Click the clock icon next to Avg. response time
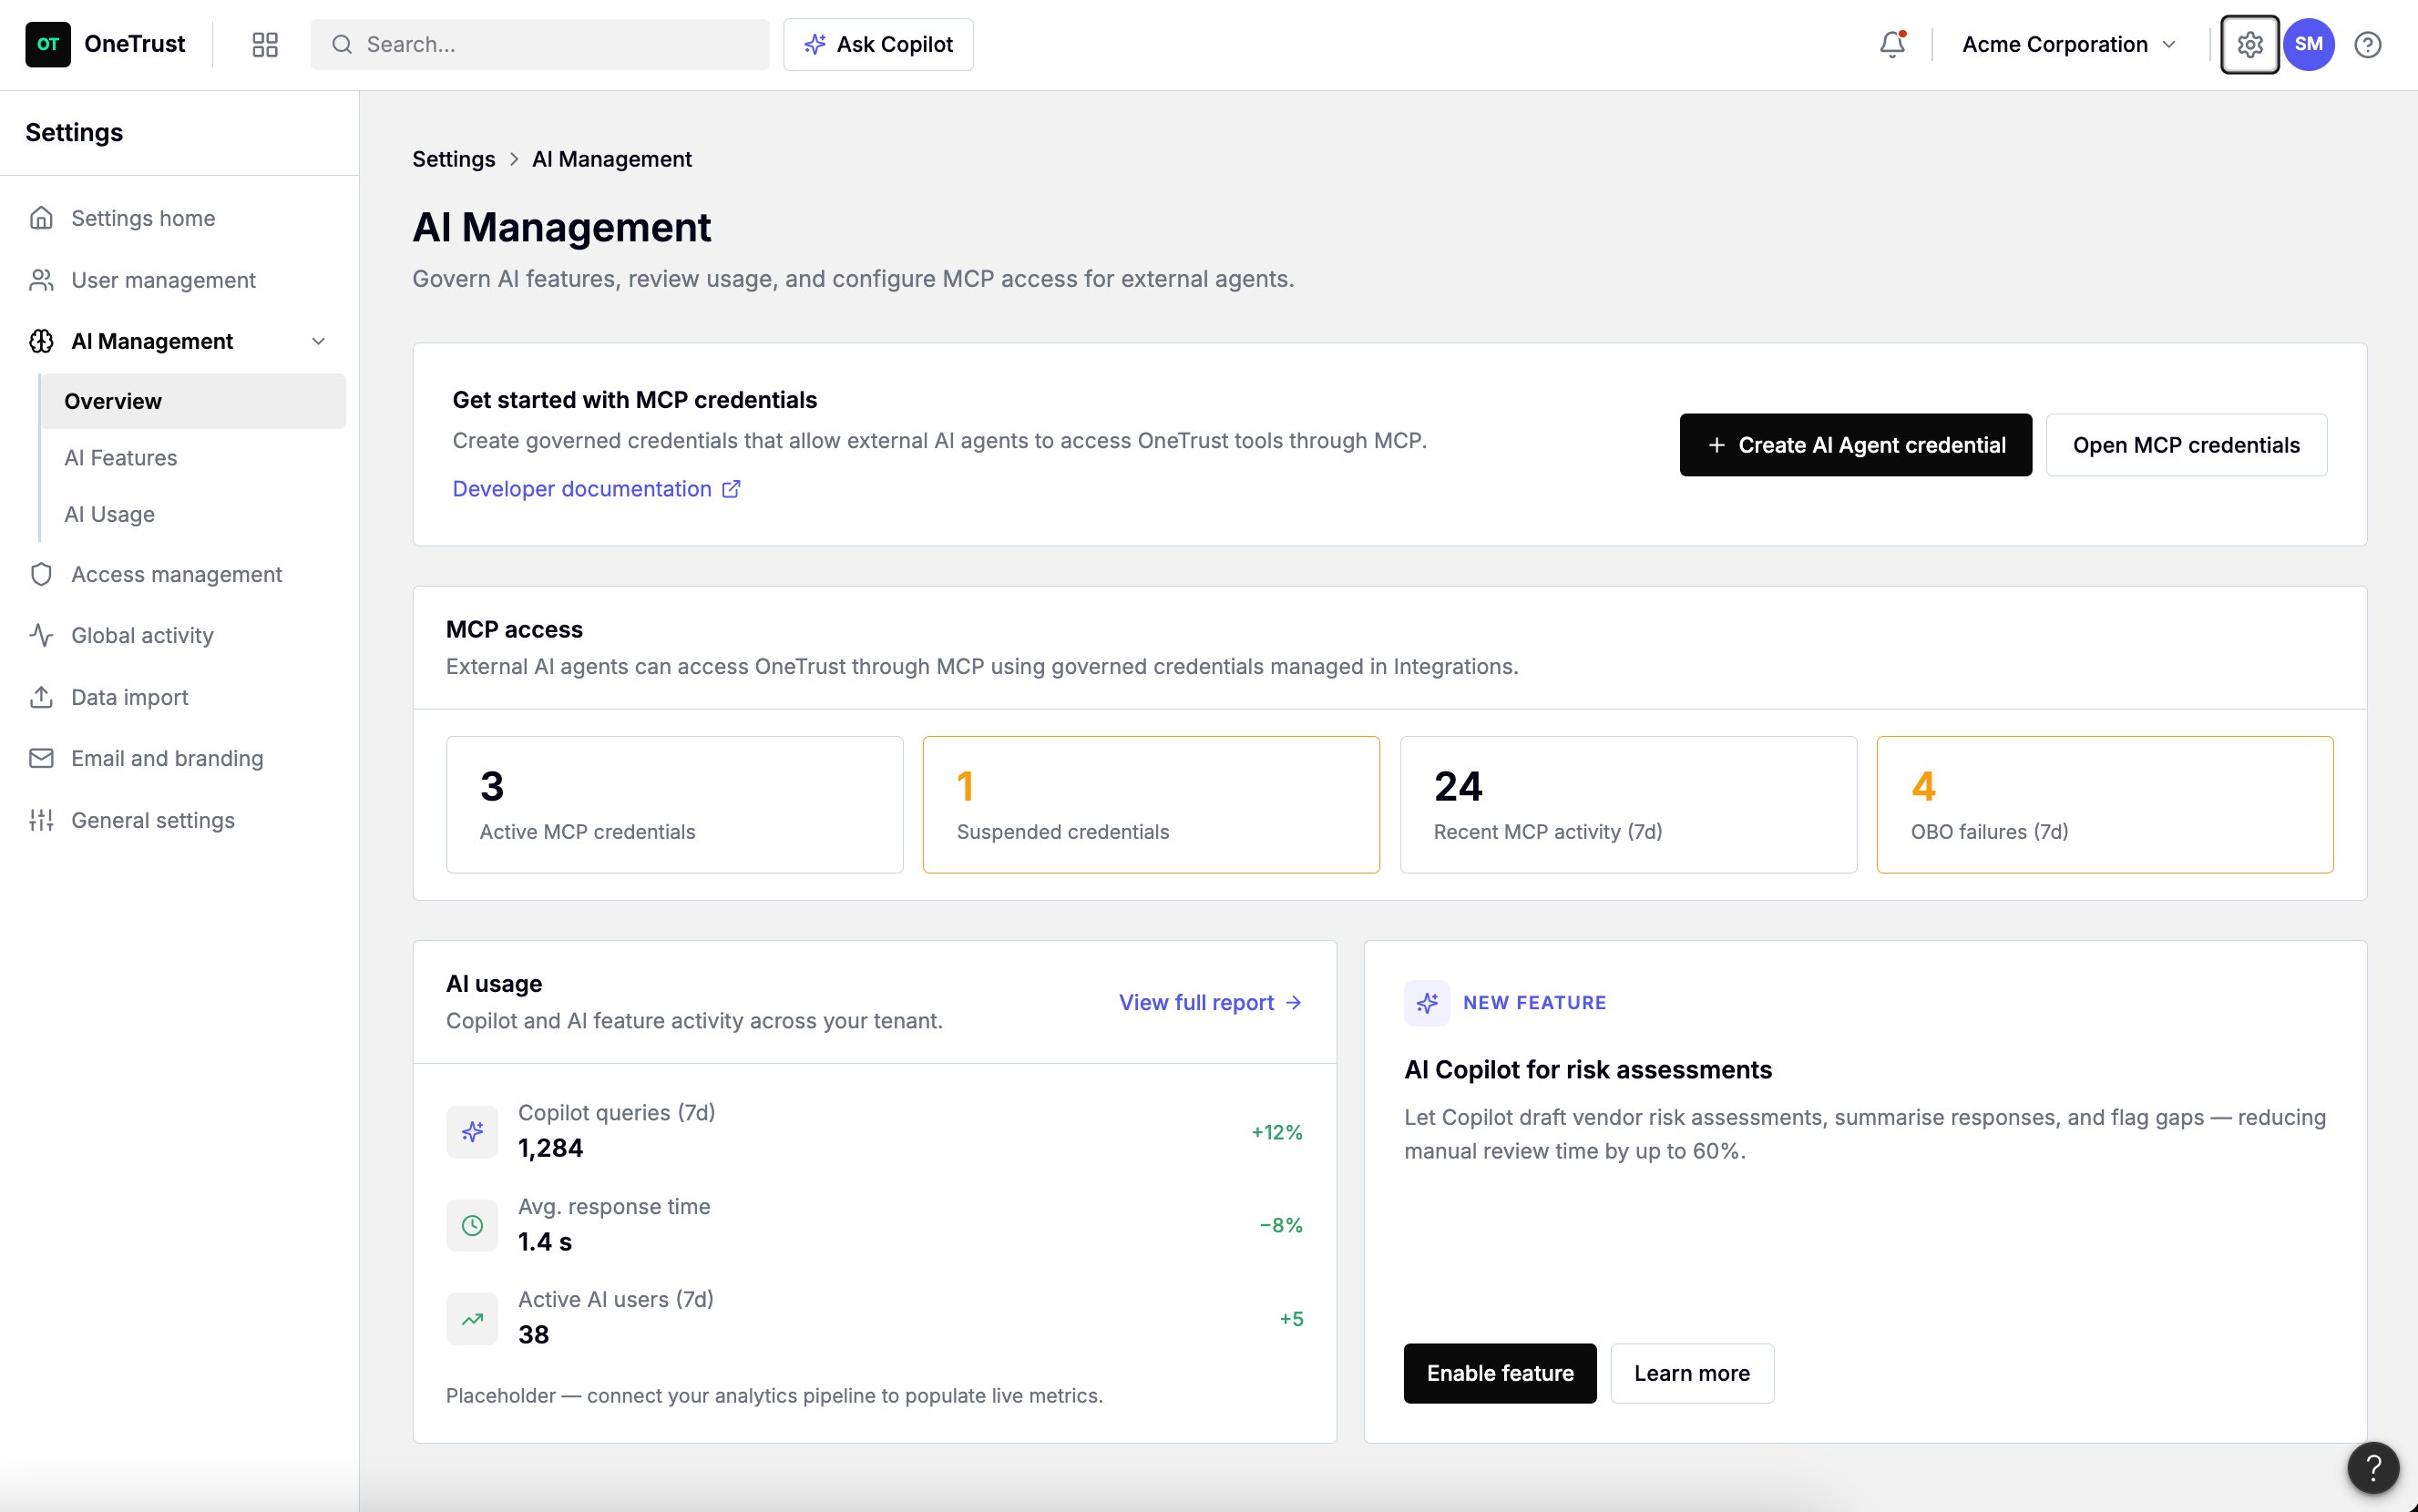The width and height of the screenshot is (2418, 1512). coord(472,1225)
